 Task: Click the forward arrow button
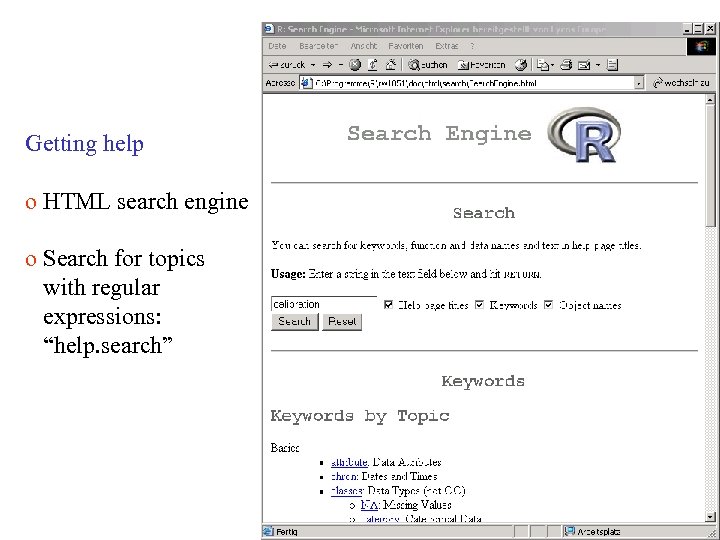click(x=327, y=65)
